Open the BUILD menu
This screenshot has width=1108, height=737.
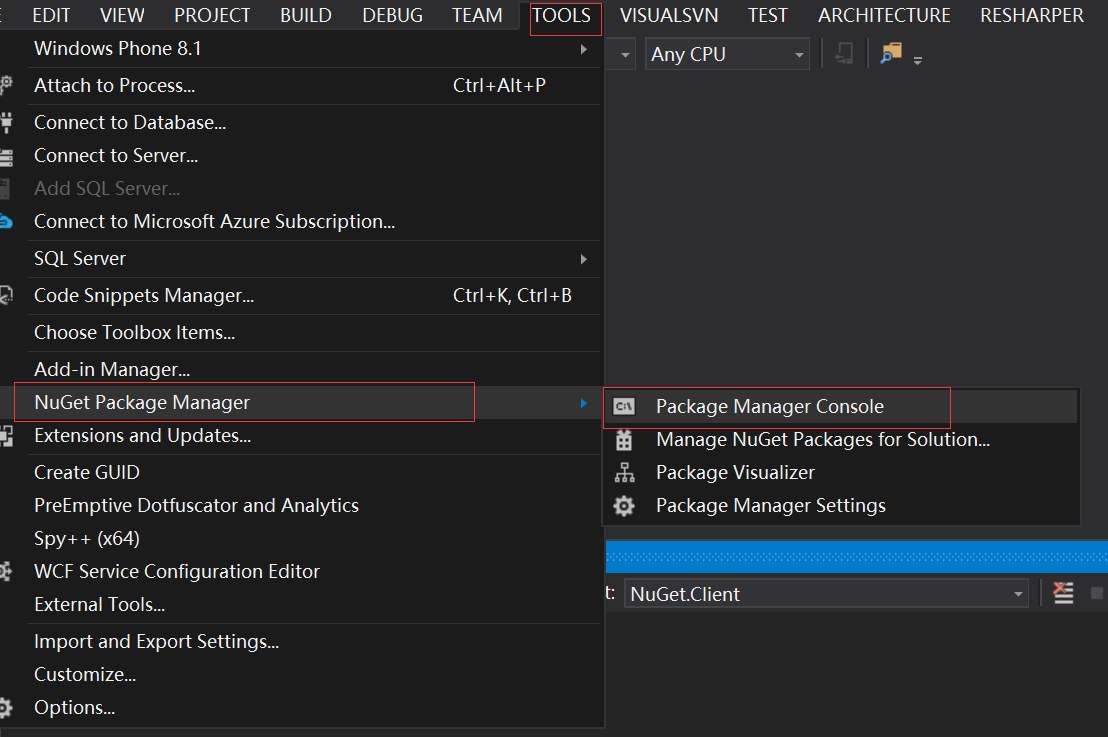click(306, 15)
